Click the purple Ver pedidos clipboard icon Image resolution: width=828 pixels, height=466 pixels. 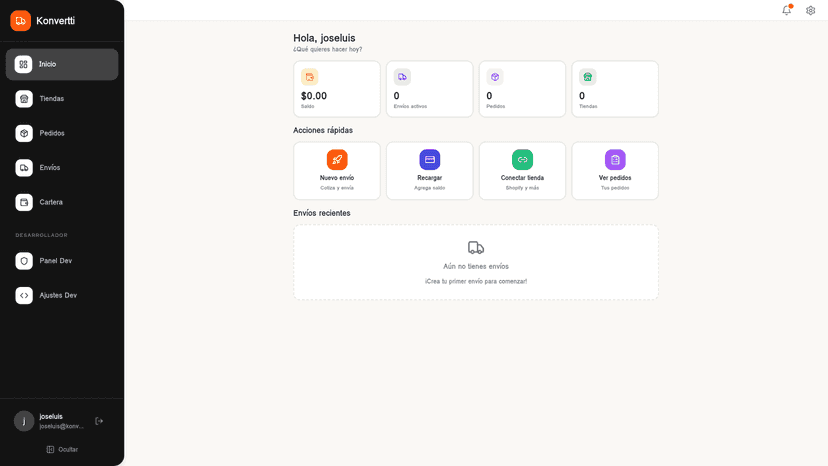tap(615, 160)
